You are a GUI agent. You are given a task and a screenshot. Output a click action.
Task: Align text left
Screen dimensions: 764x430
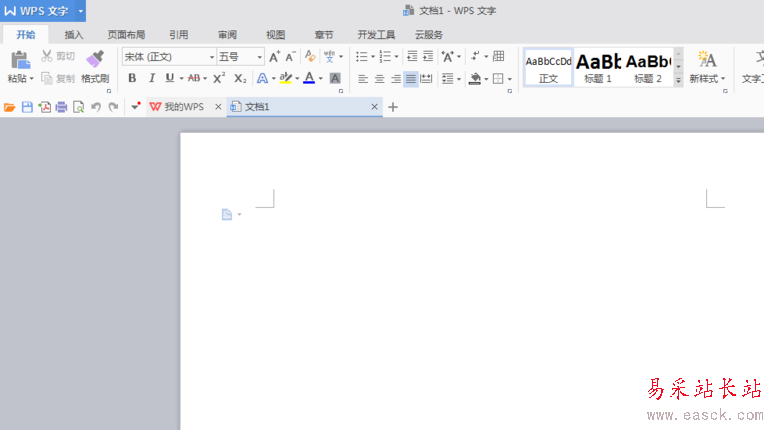pos(363,78)
